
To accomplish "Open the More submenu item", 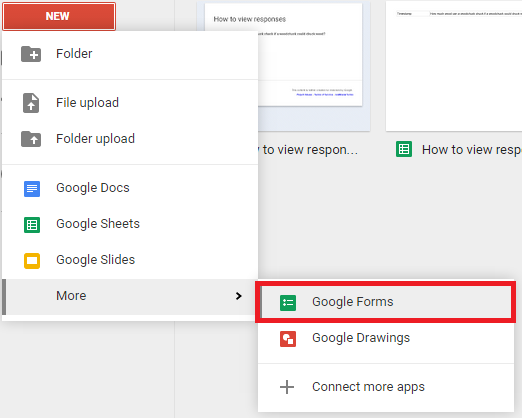I will [x=130, y=297].
